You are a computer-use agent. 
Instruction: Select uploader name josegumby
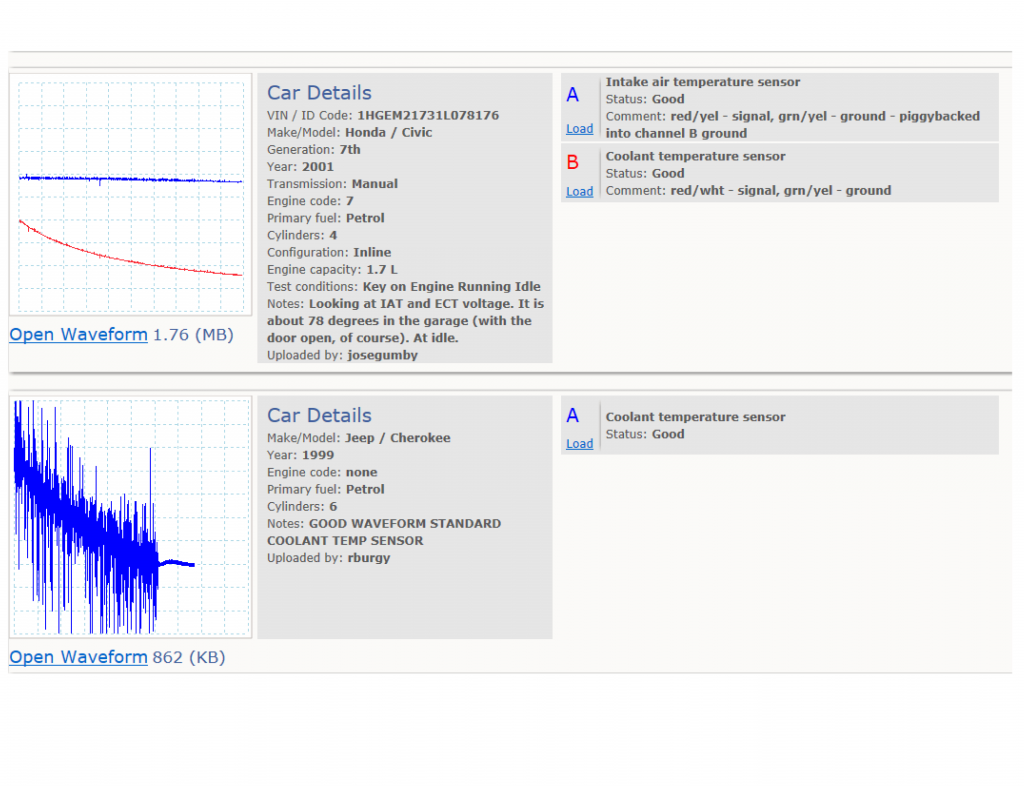(x=383, y=355)
